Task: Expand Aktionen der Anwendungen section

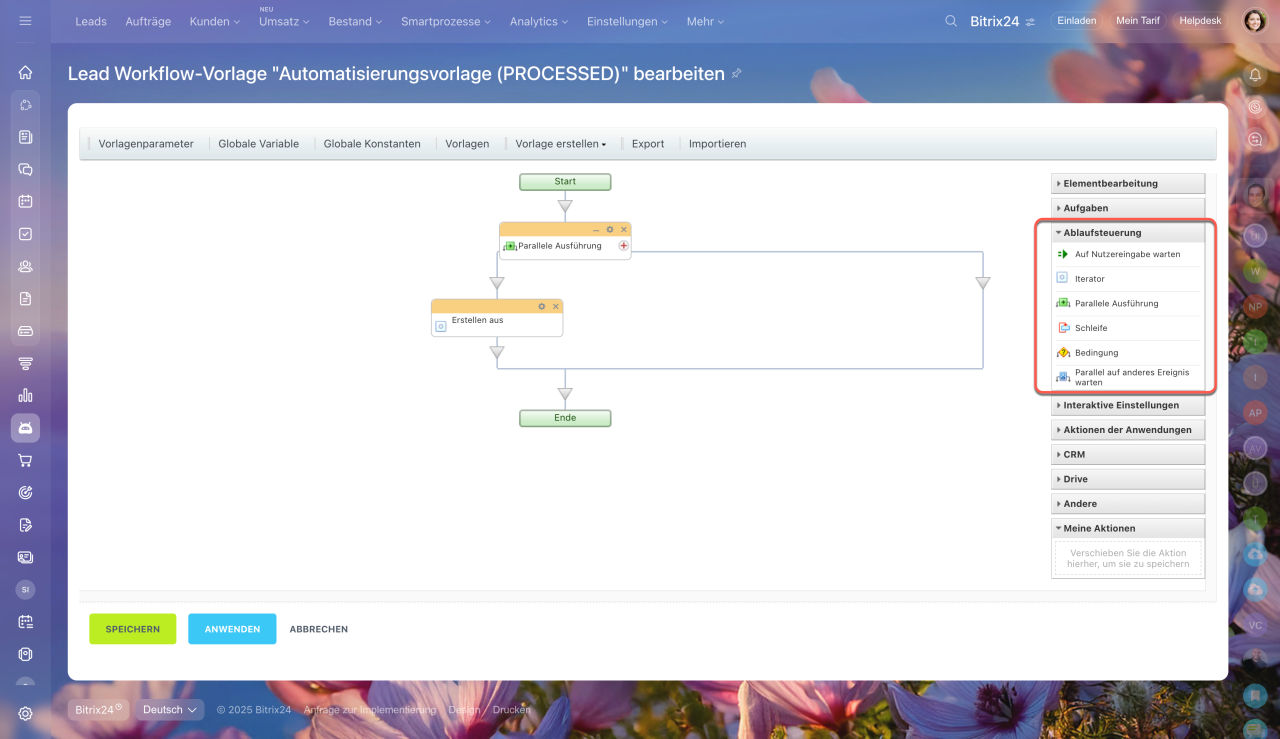Action: [x=1128, y=430]
